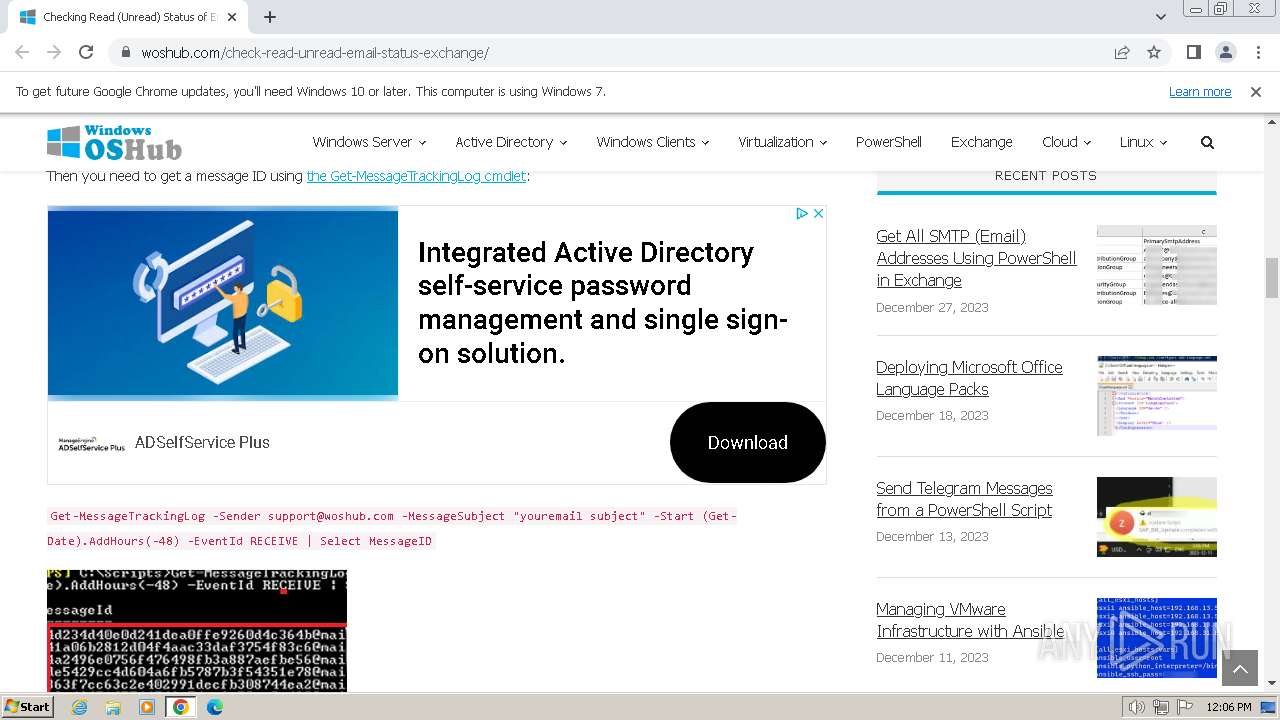
Task: Open Chrome's three-dot menu
Action: [1257, 53]
